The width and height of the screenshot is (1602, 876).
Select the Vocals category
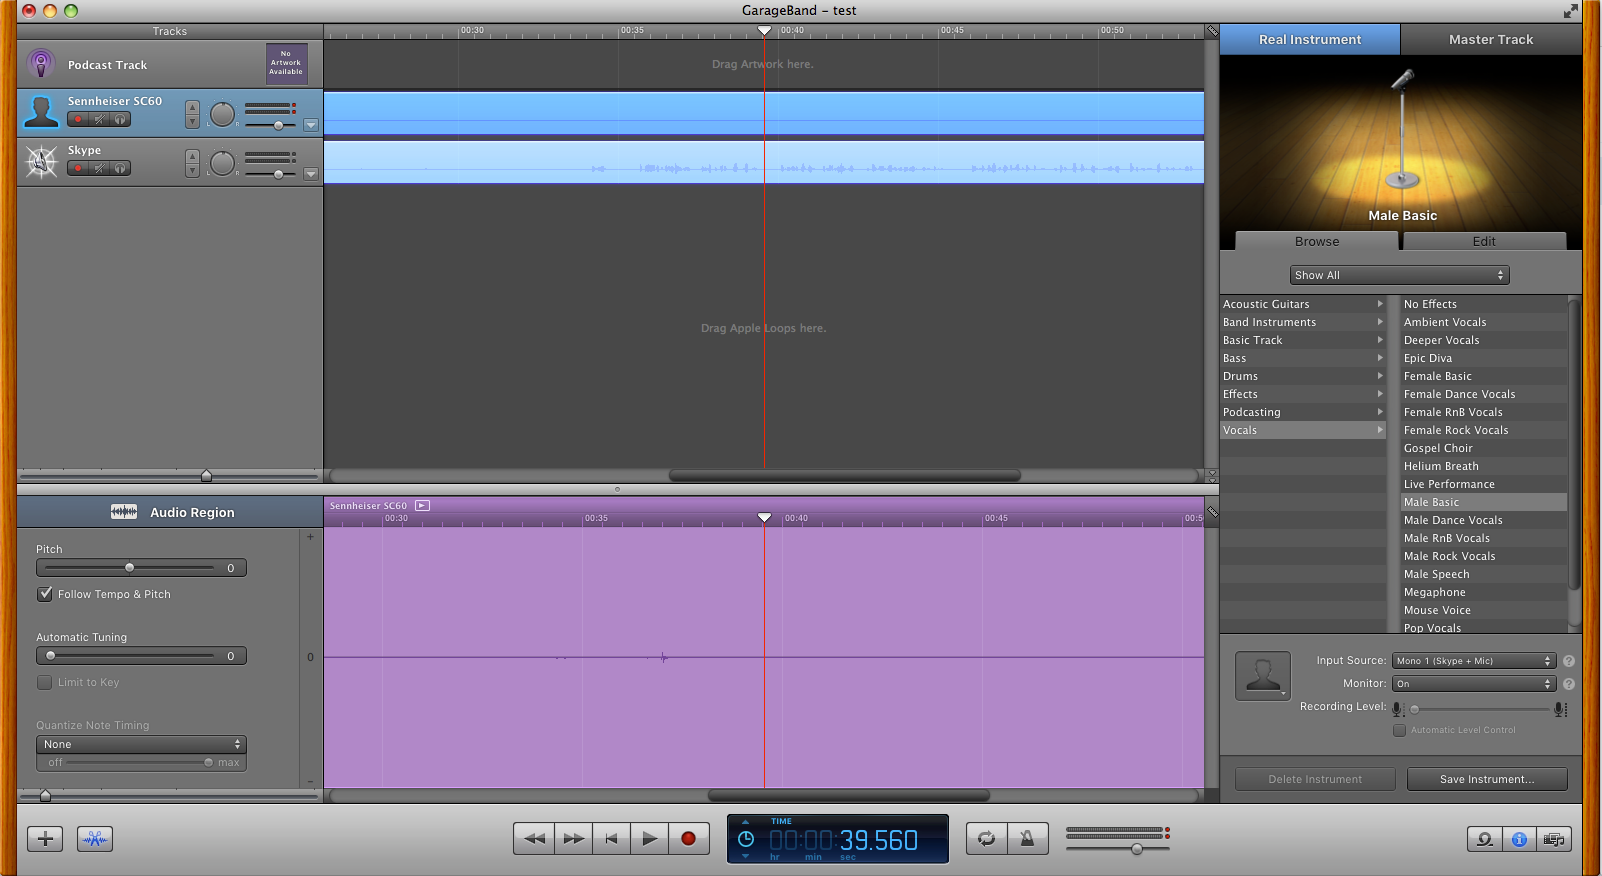click(1303, 430)
